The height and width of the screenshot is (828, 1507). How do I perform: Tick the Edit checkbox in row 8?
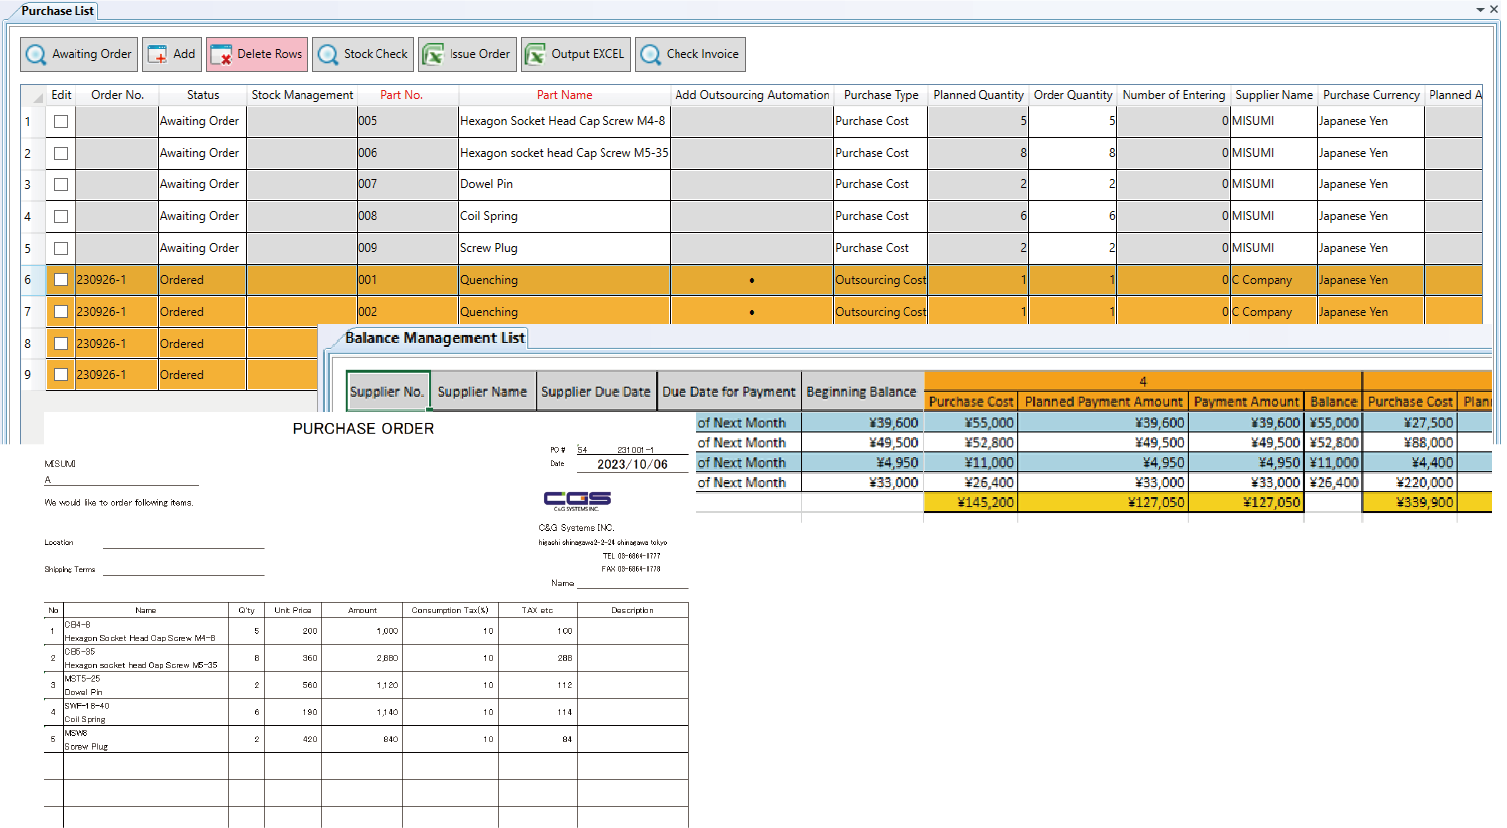(61, 344)
